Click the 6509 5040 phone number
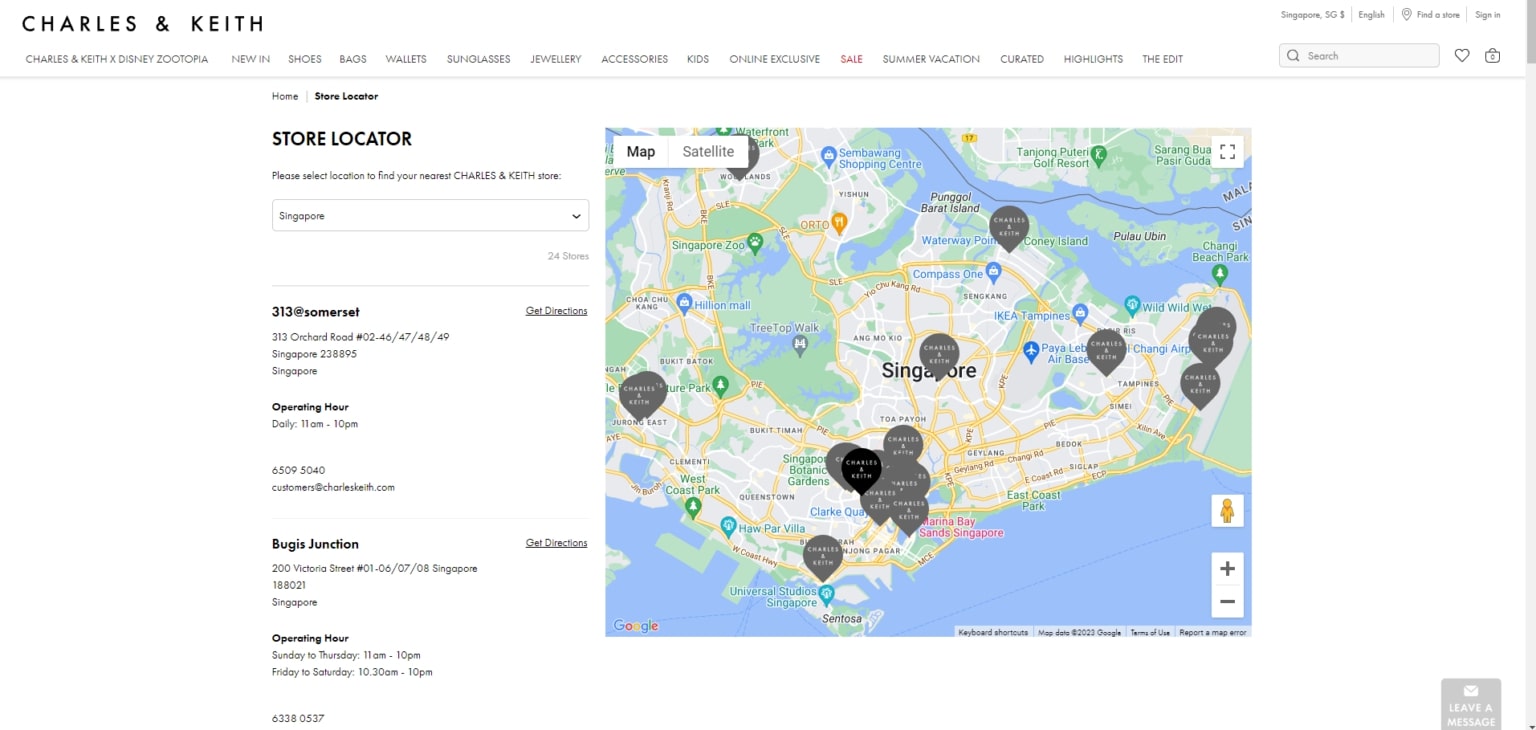1536x730 pixels. [298, 470]
